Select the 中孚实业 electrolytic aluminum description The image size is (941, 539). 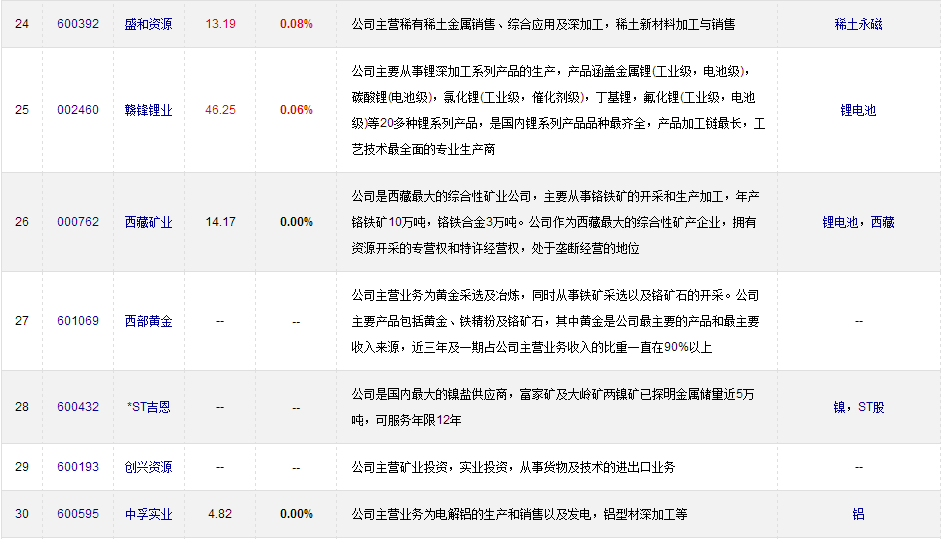[519, 514]
